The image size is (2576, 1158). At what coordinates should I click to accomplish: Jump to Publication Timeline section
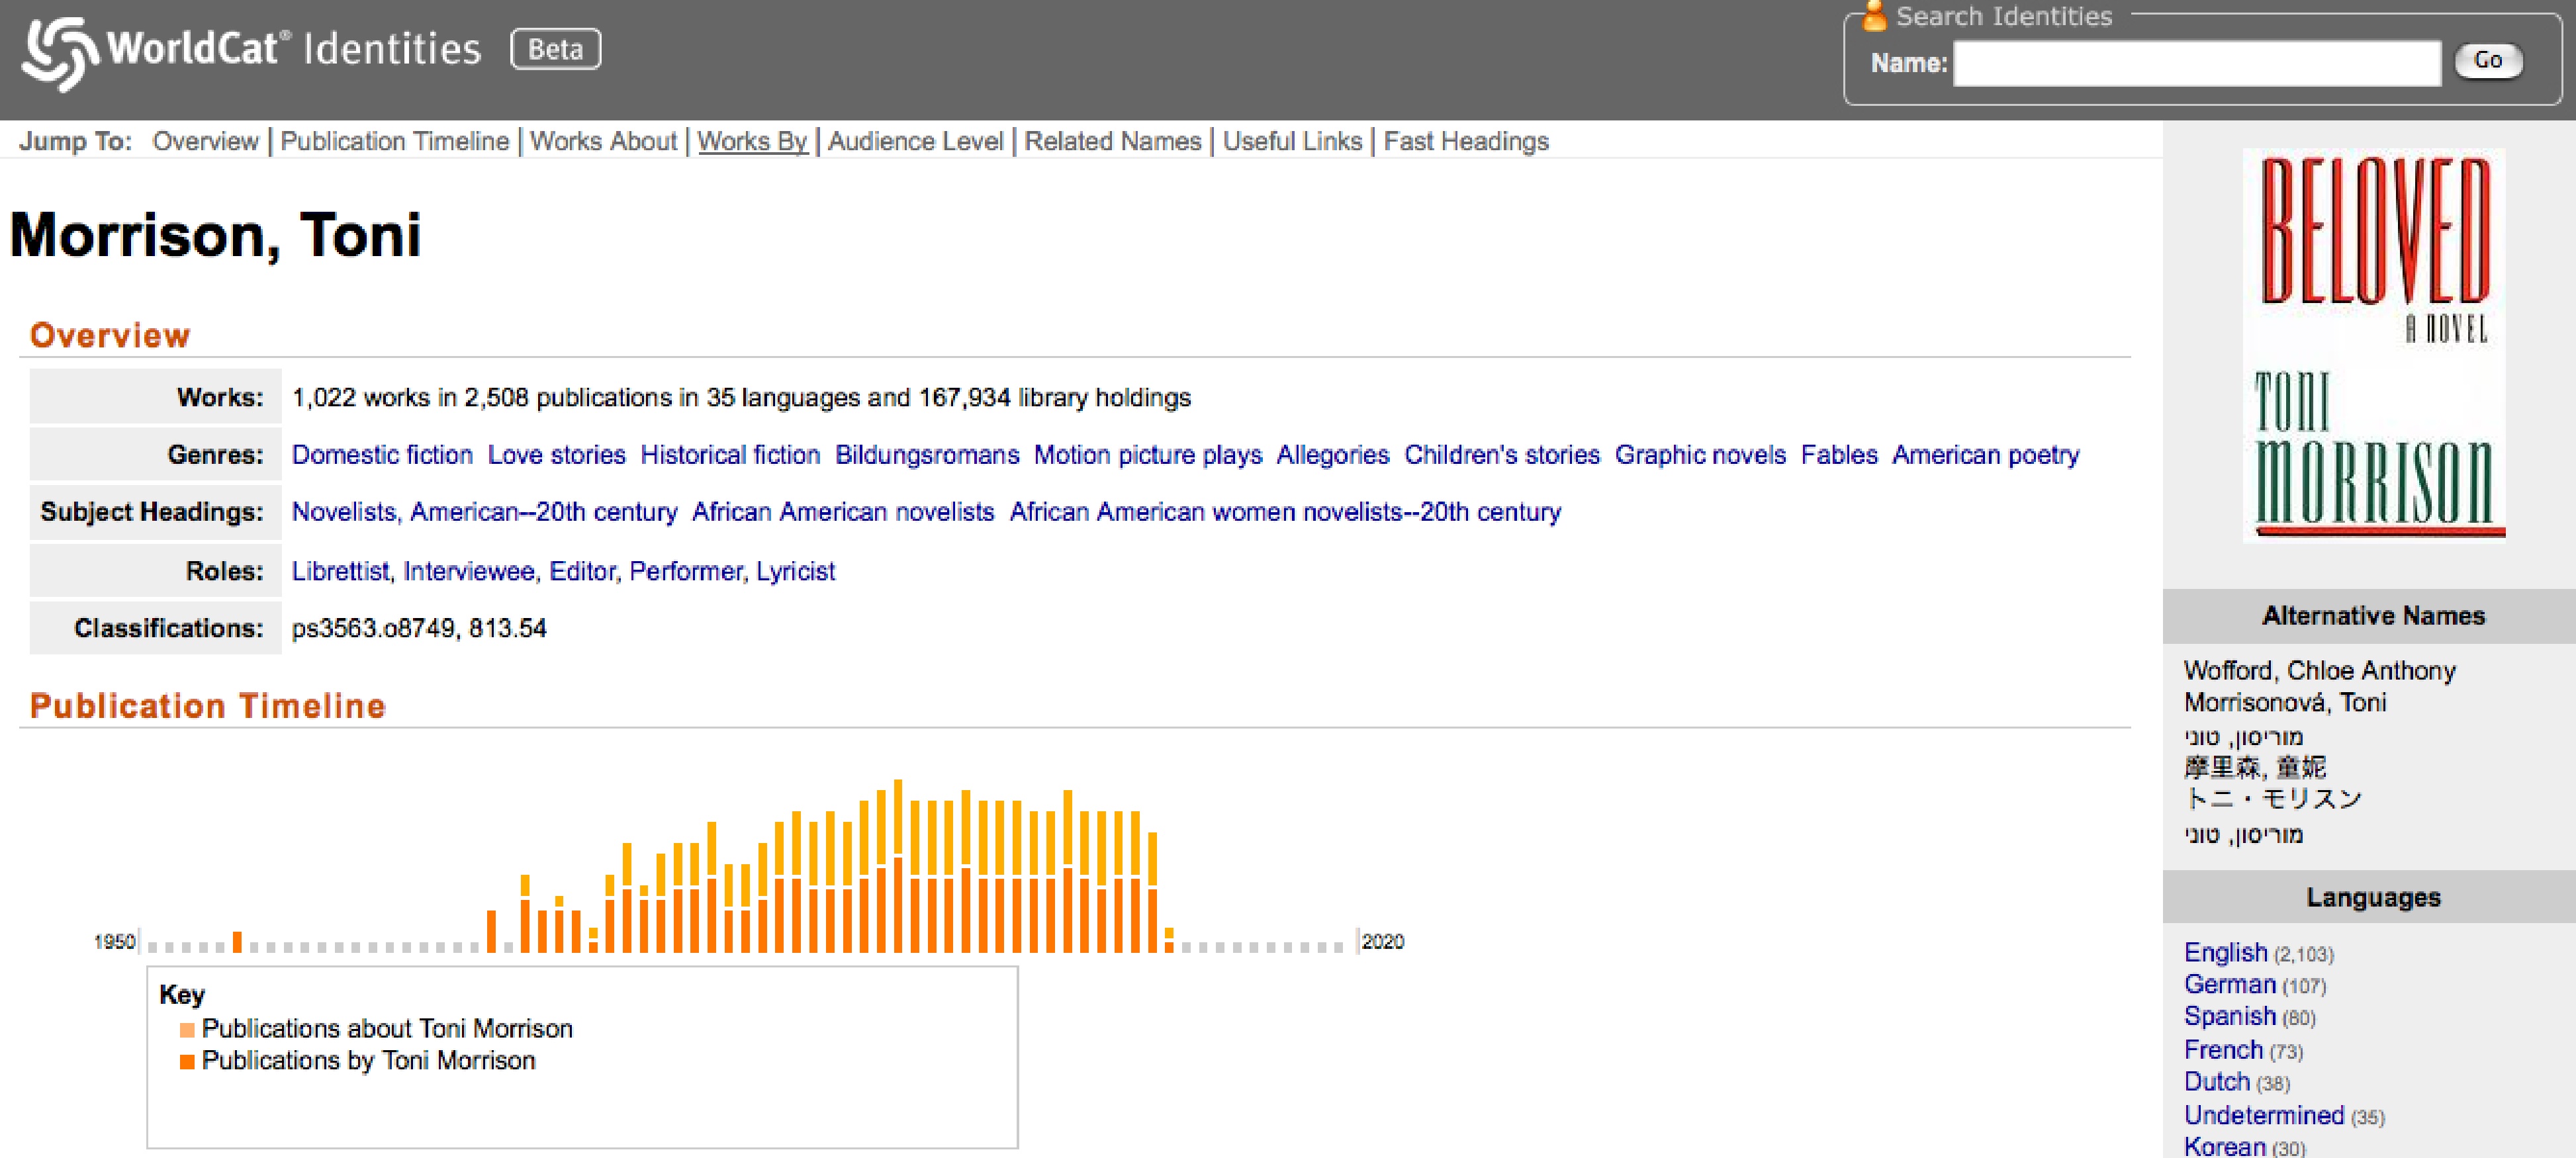pos(394,141)
